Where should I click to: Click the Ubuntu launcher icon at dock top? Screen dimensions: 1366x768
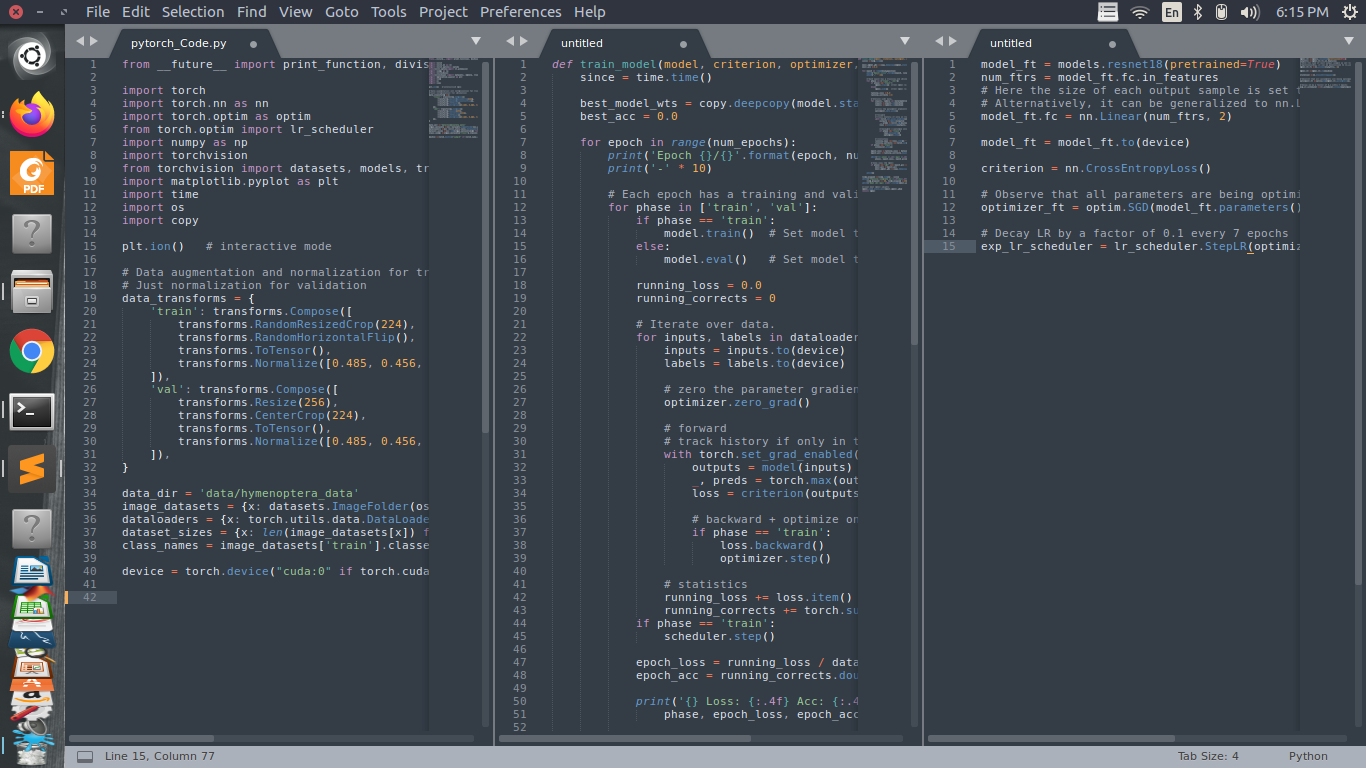coord(31,55)
